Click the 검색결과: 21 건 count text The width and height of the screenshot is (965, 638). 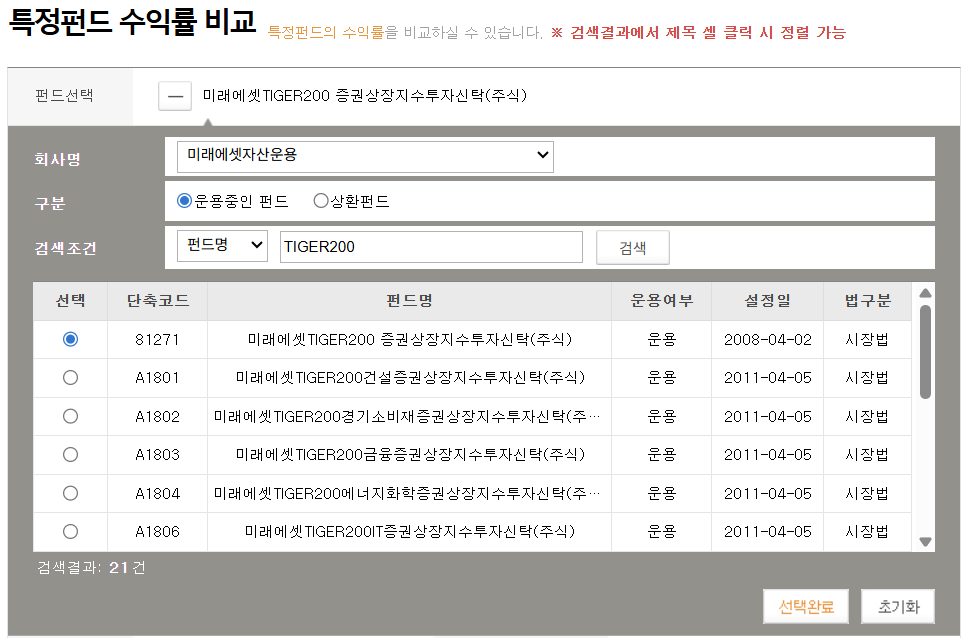click(91, 567)
